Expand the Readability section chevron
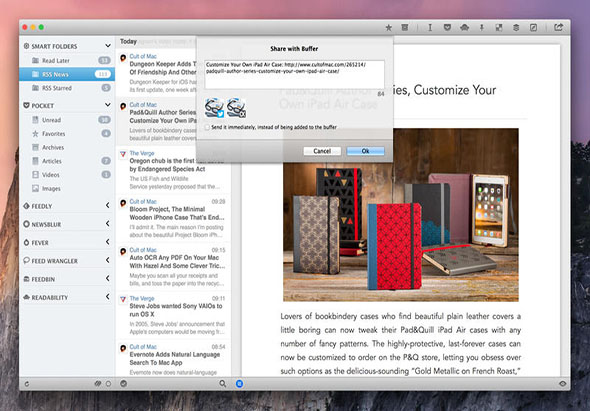This screenshot has height=411, width=590. pyautogui.click(x=108, y=297)
